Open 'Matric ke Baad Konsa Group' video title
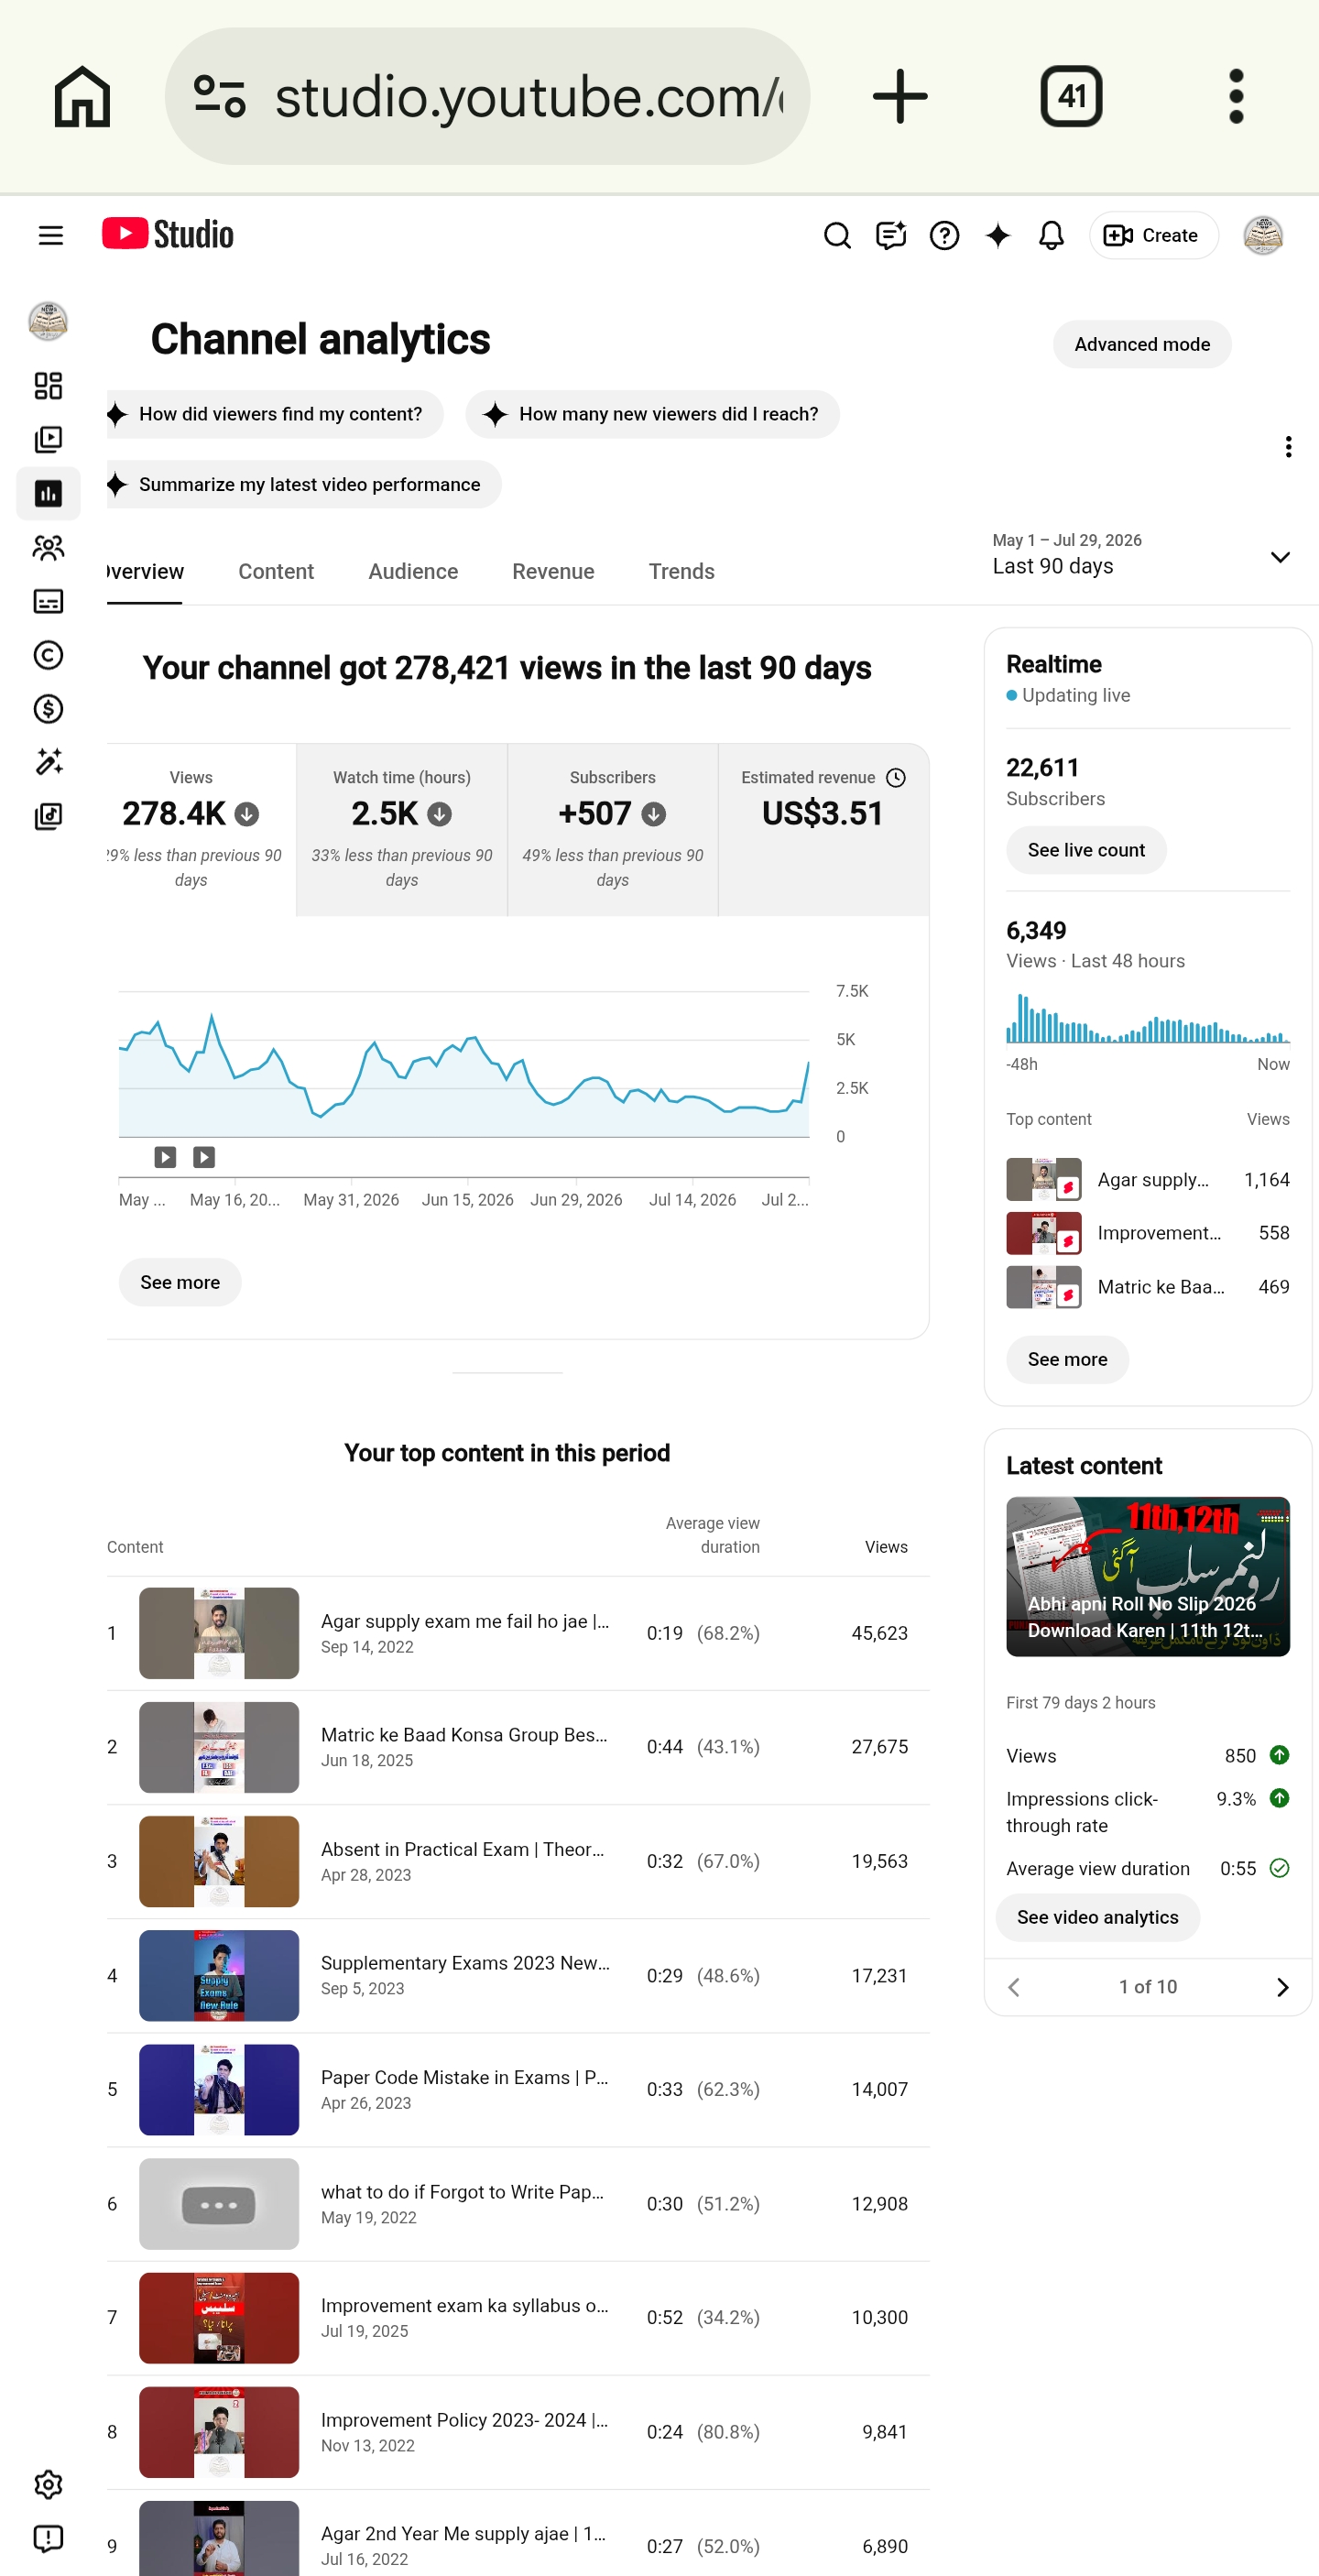The width and height of the screenshot is (1319, 2576). click(x=464, y=1735)
